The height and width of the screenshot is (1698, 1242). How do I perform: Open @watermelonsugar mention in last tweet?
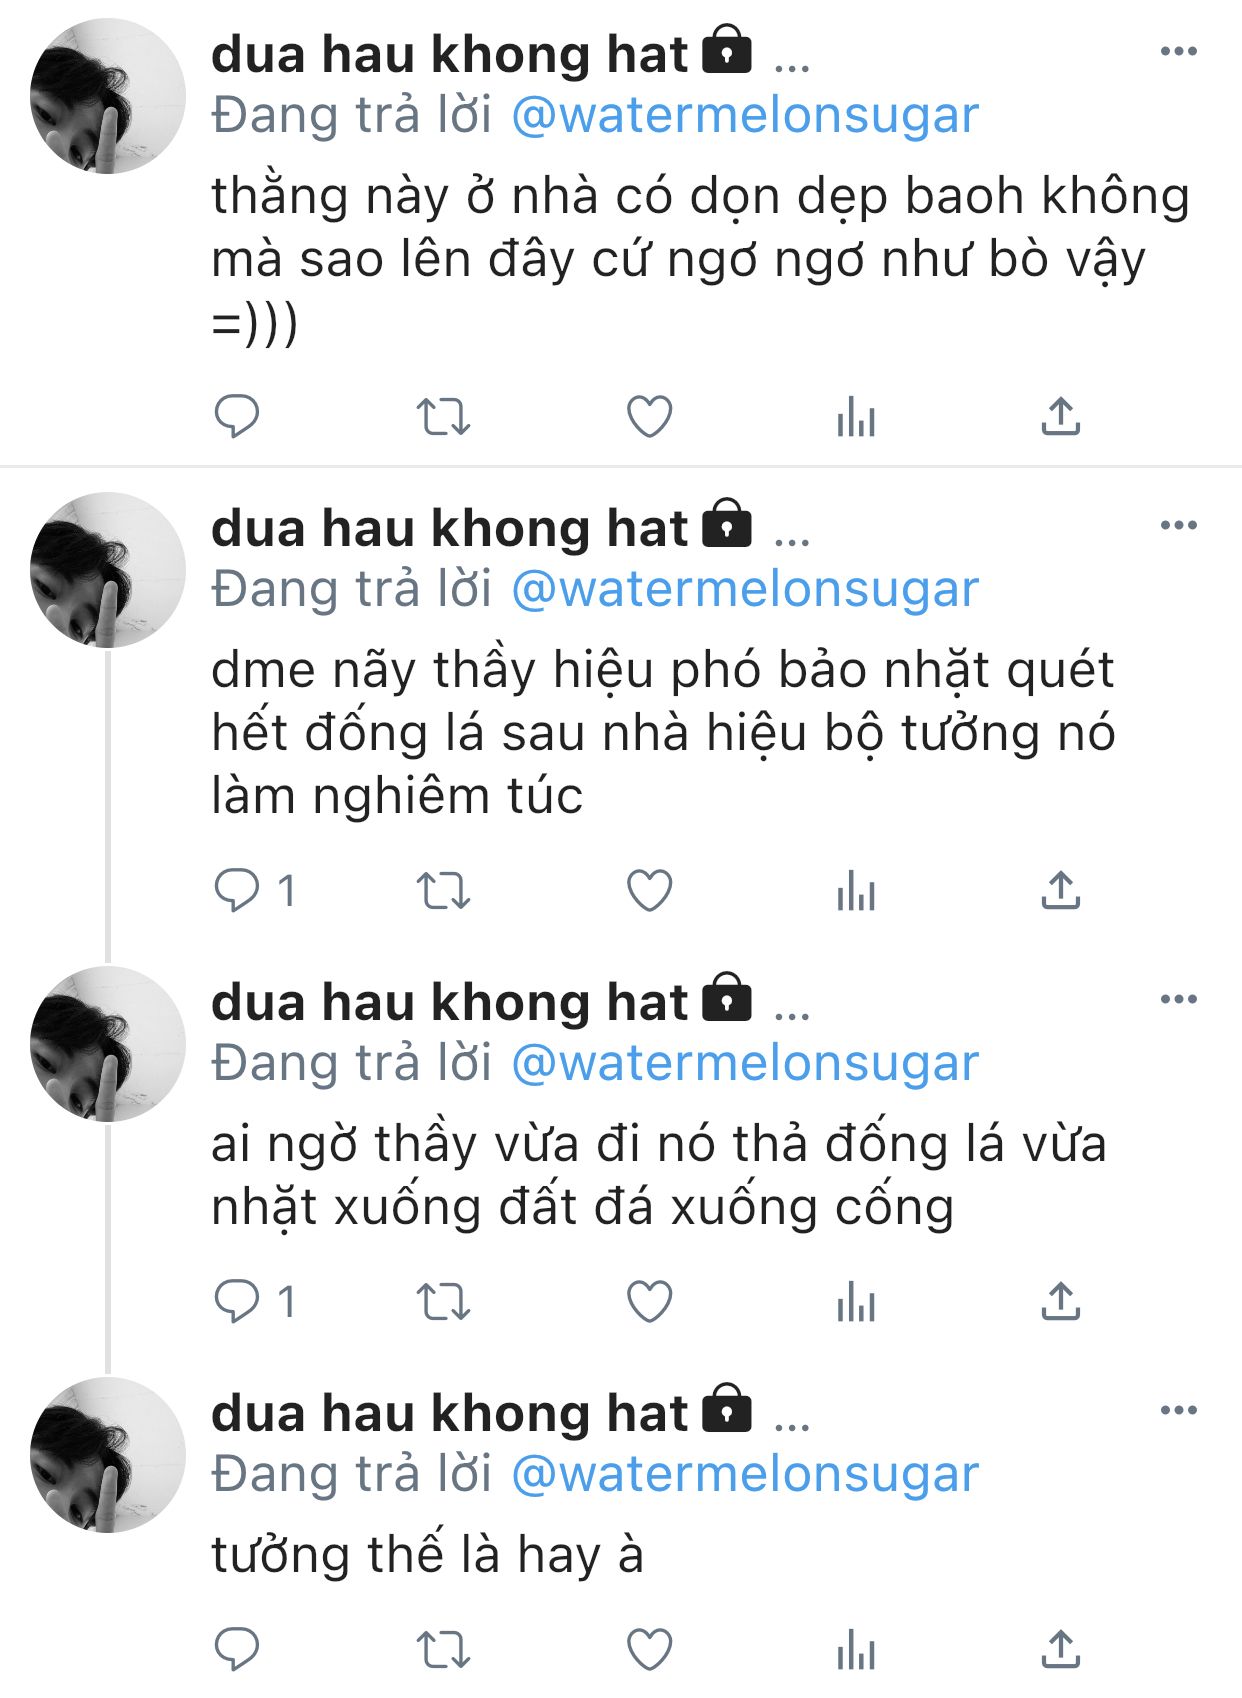tap(745, 1475)
